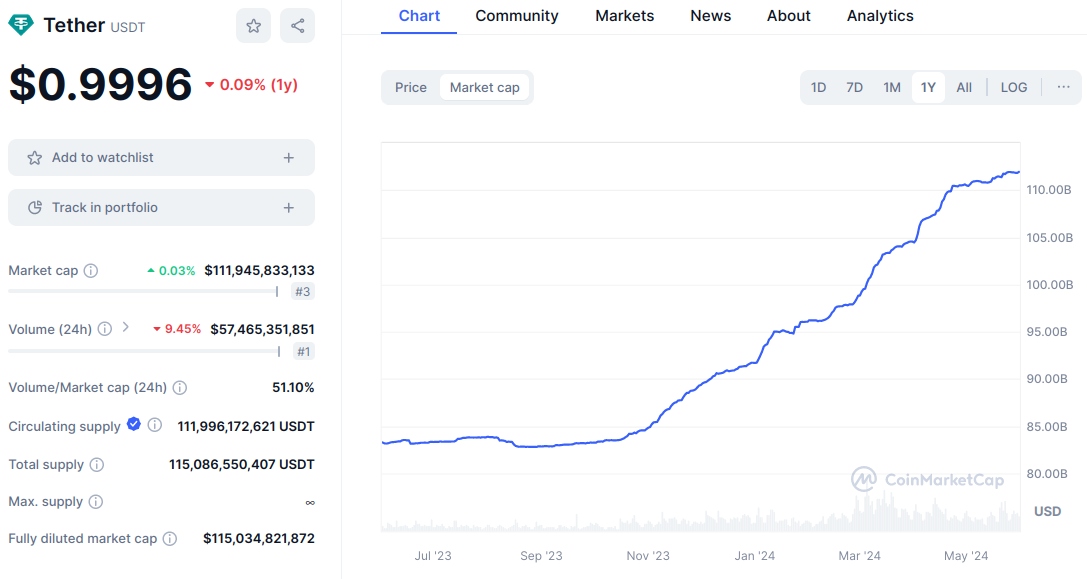The height and width of the screenshot is (579, 1087).
Task: Click the USD currency label on chart
Action: coord(1047,512)
